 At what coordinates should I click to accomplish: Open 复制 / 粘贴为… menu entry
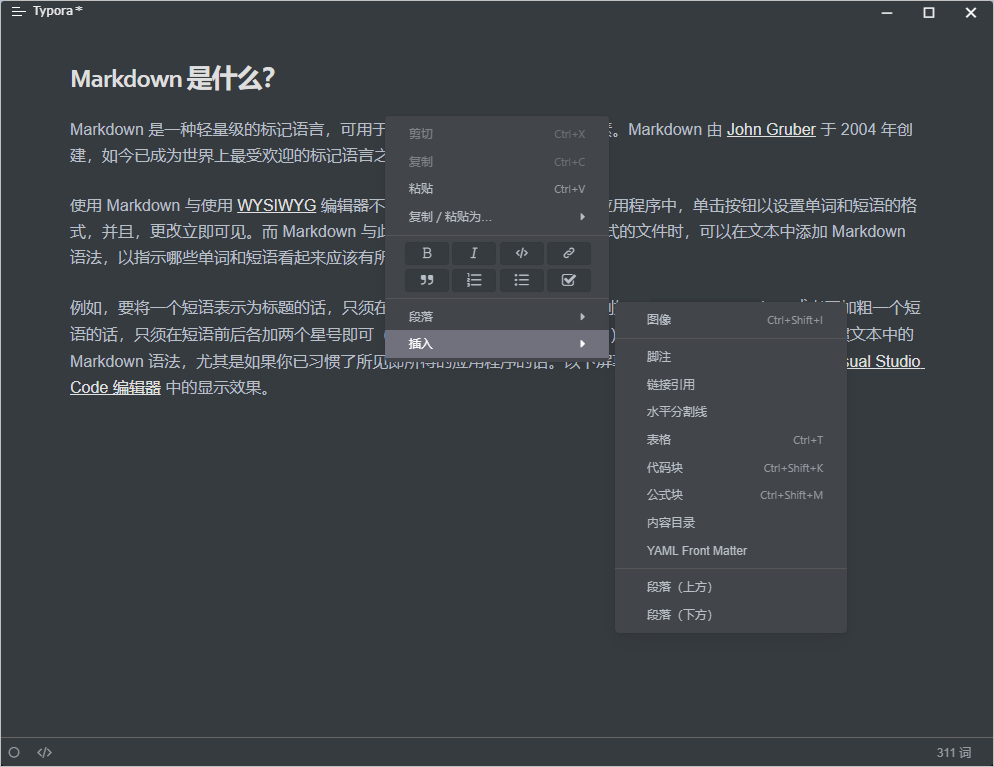pos(497,217)
